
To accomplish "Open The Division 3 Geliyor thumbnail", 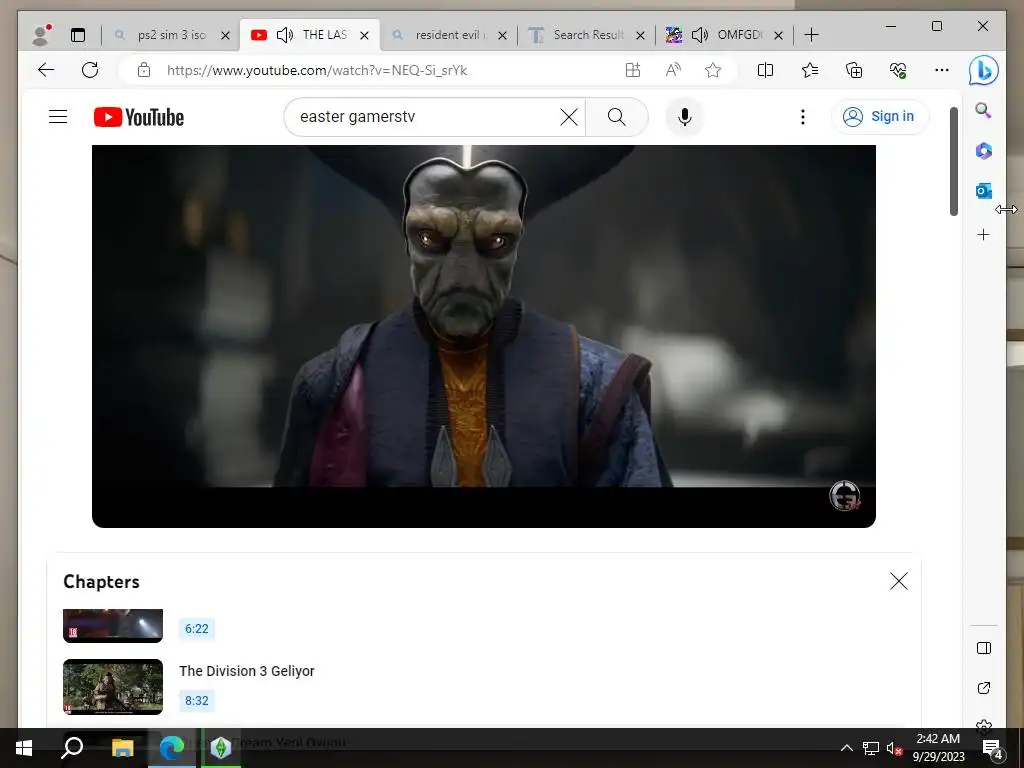I will tap(113, 687).
